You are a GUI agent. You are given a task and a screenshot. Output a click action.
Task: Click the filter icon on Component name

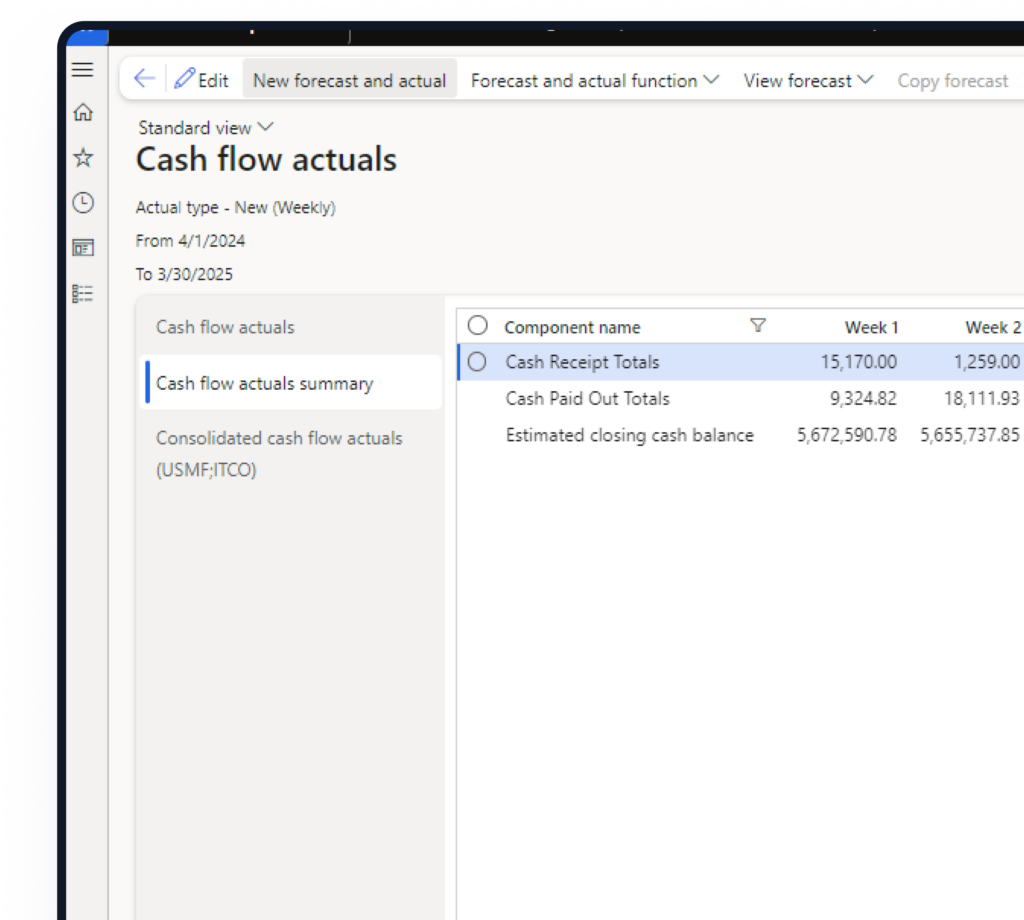(758, 326)
